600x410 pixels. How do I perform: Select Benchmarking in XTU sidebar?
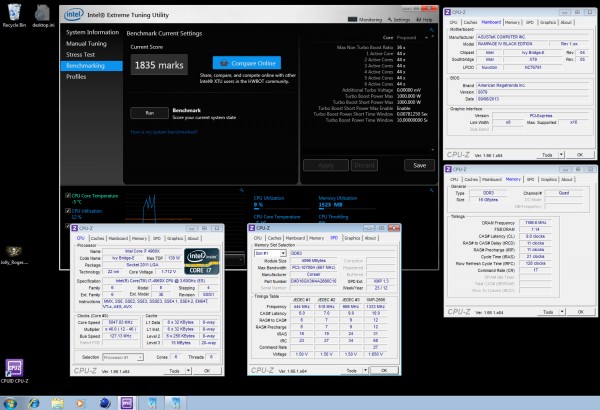pos(92,66)
